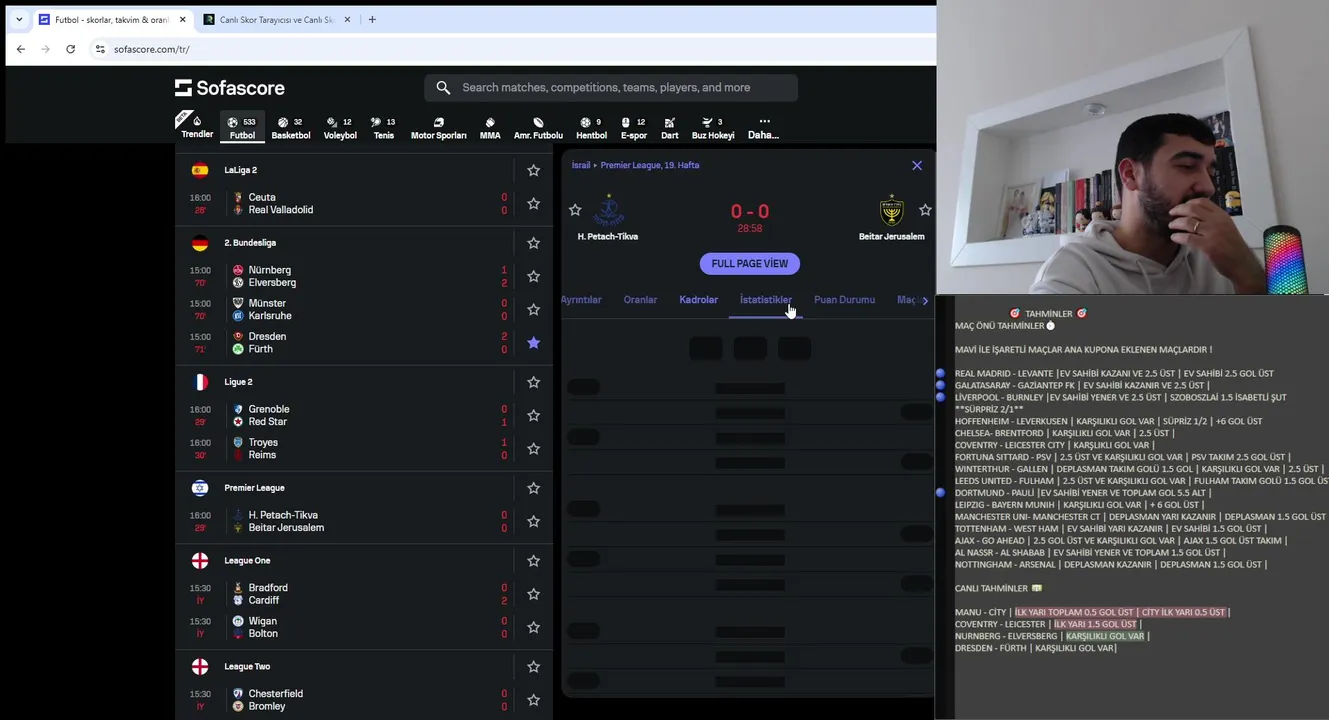
Task: Favorite the Ceuta vs Real Valladolid match
Action: click(x=533, y=204)
